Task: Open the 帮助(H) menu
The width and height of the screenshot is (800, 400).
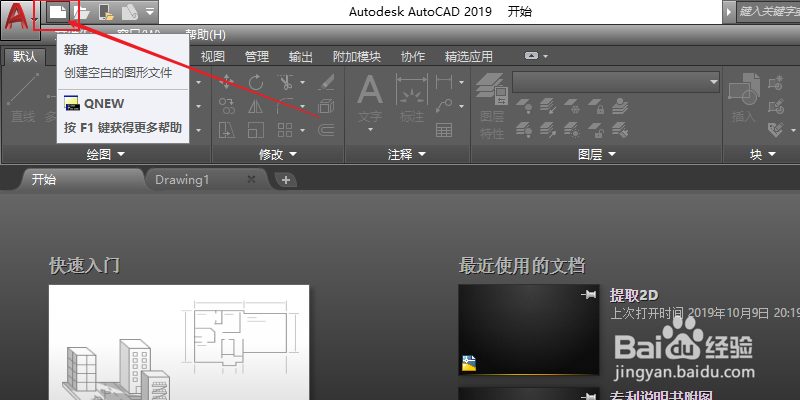Action: coord(206,35)
